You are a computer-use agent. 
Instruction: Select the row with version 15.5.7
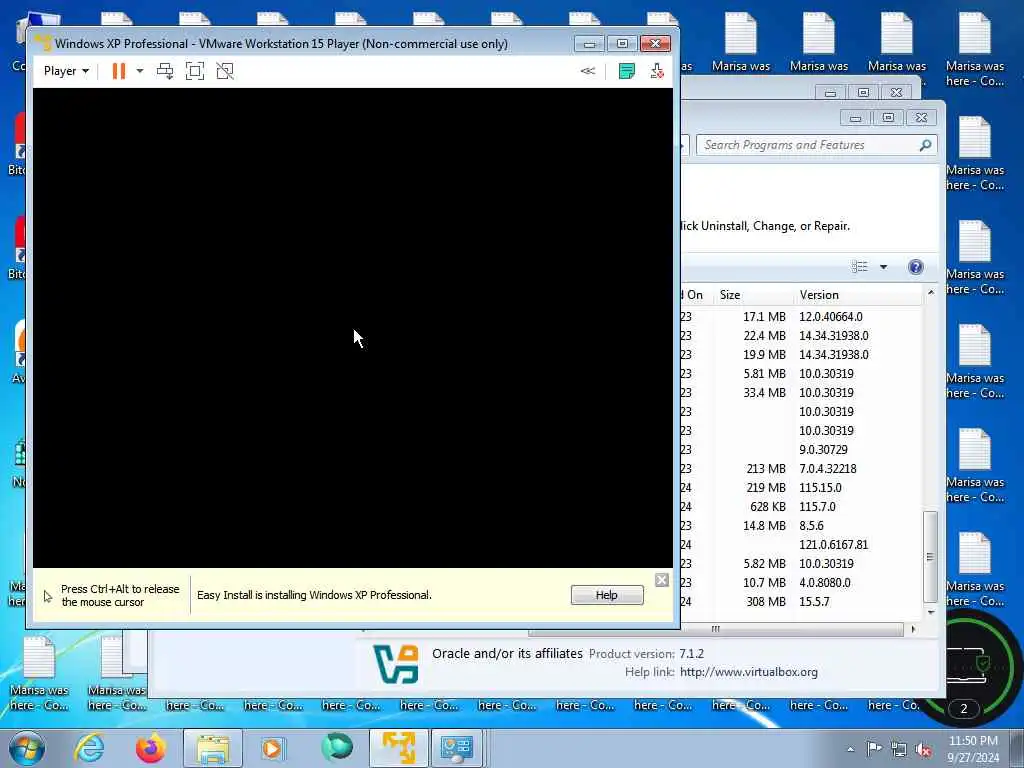801,601
